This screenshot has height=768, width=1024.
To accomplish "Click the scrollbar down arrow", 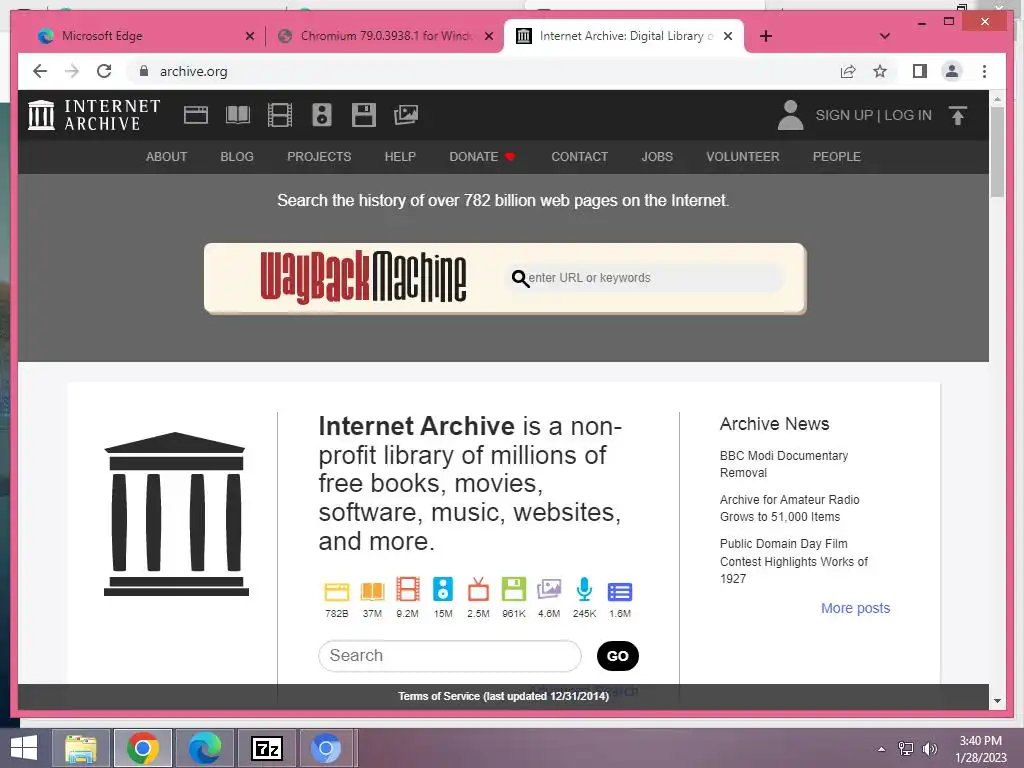I will point(997,701).
